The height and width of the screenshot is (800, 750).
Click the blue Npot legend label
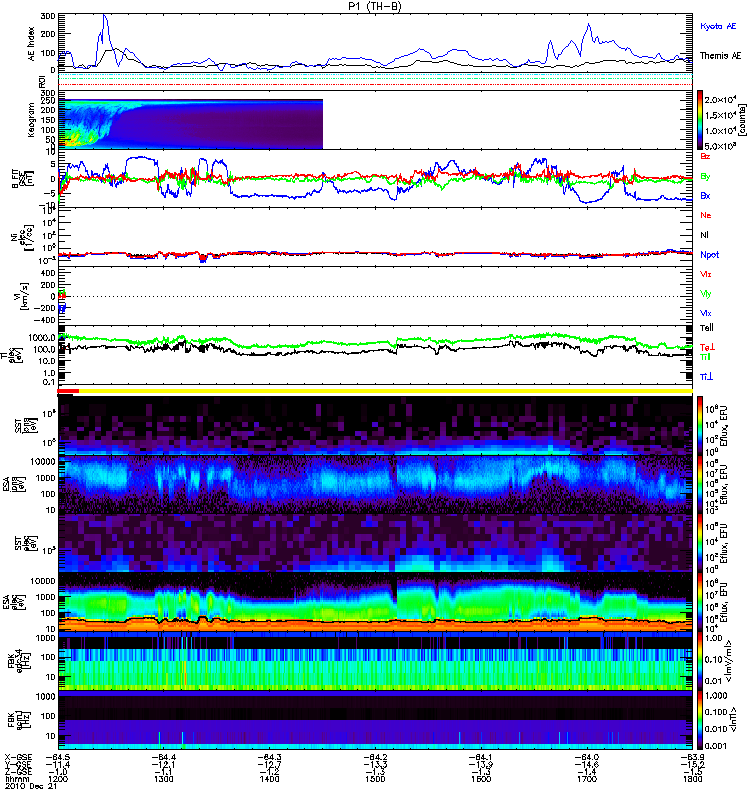(710, 254)
